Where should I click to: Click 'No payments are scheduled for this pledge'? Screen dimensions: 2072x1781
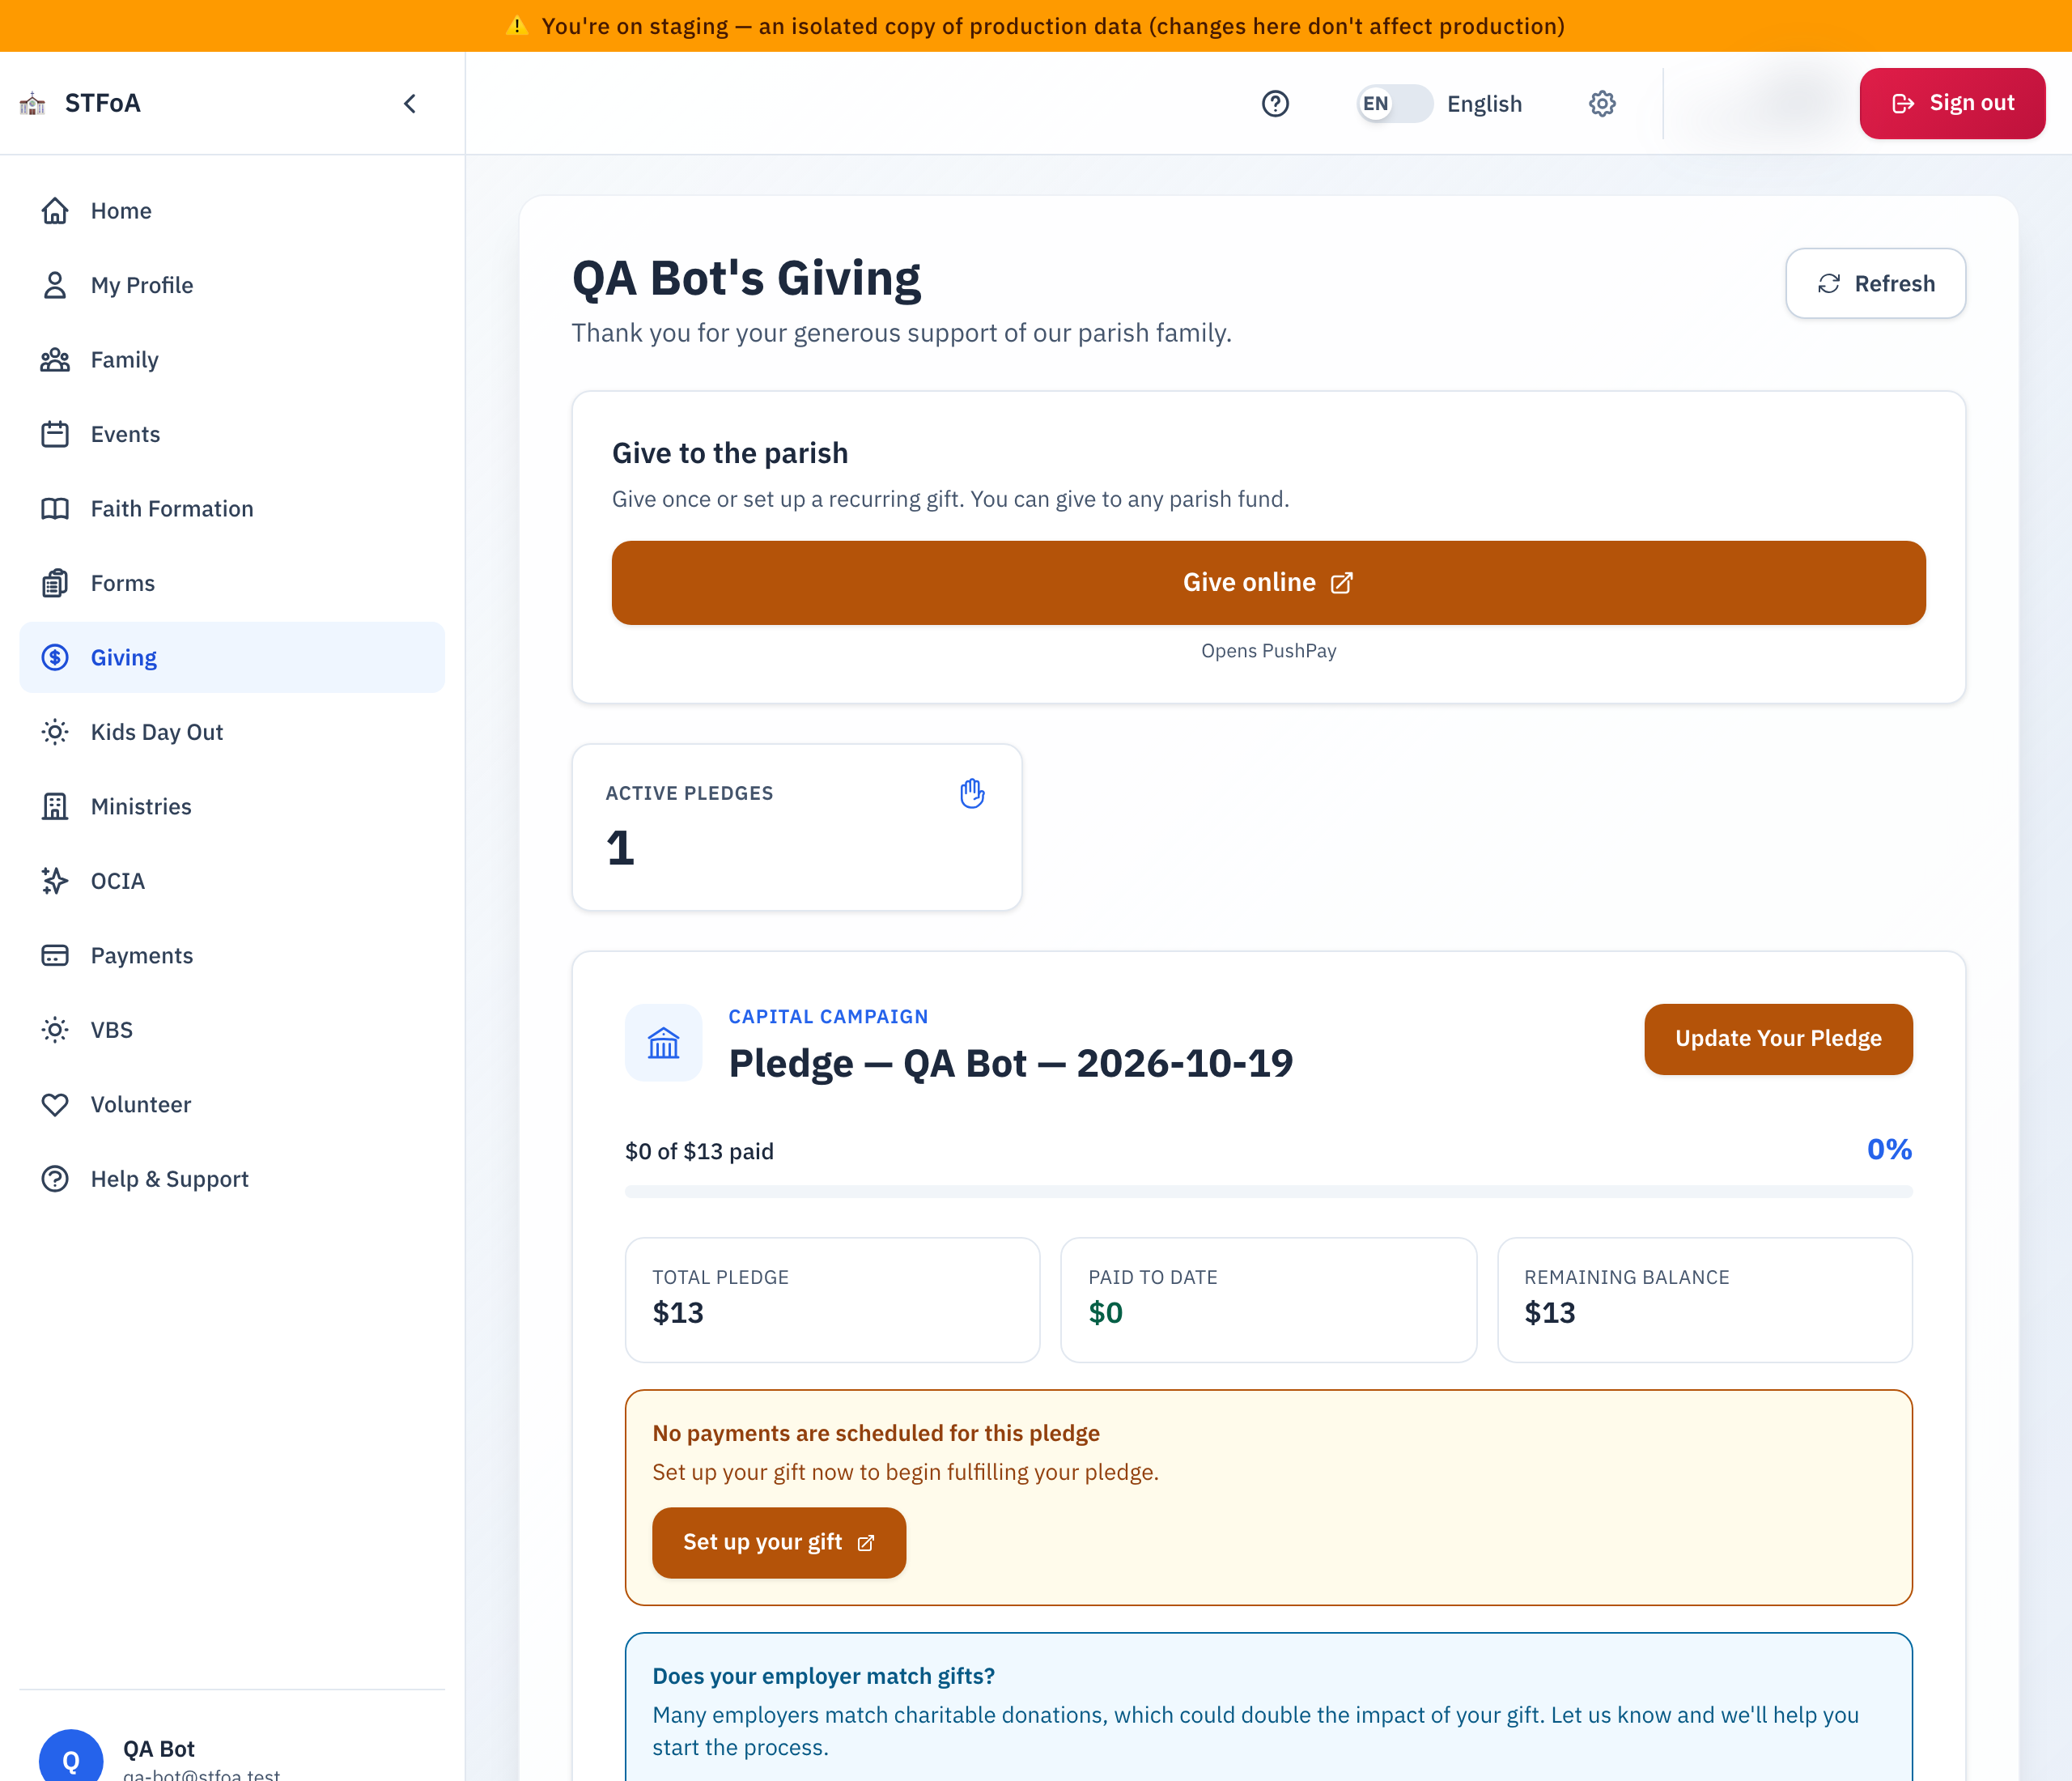pos(875,1433)
